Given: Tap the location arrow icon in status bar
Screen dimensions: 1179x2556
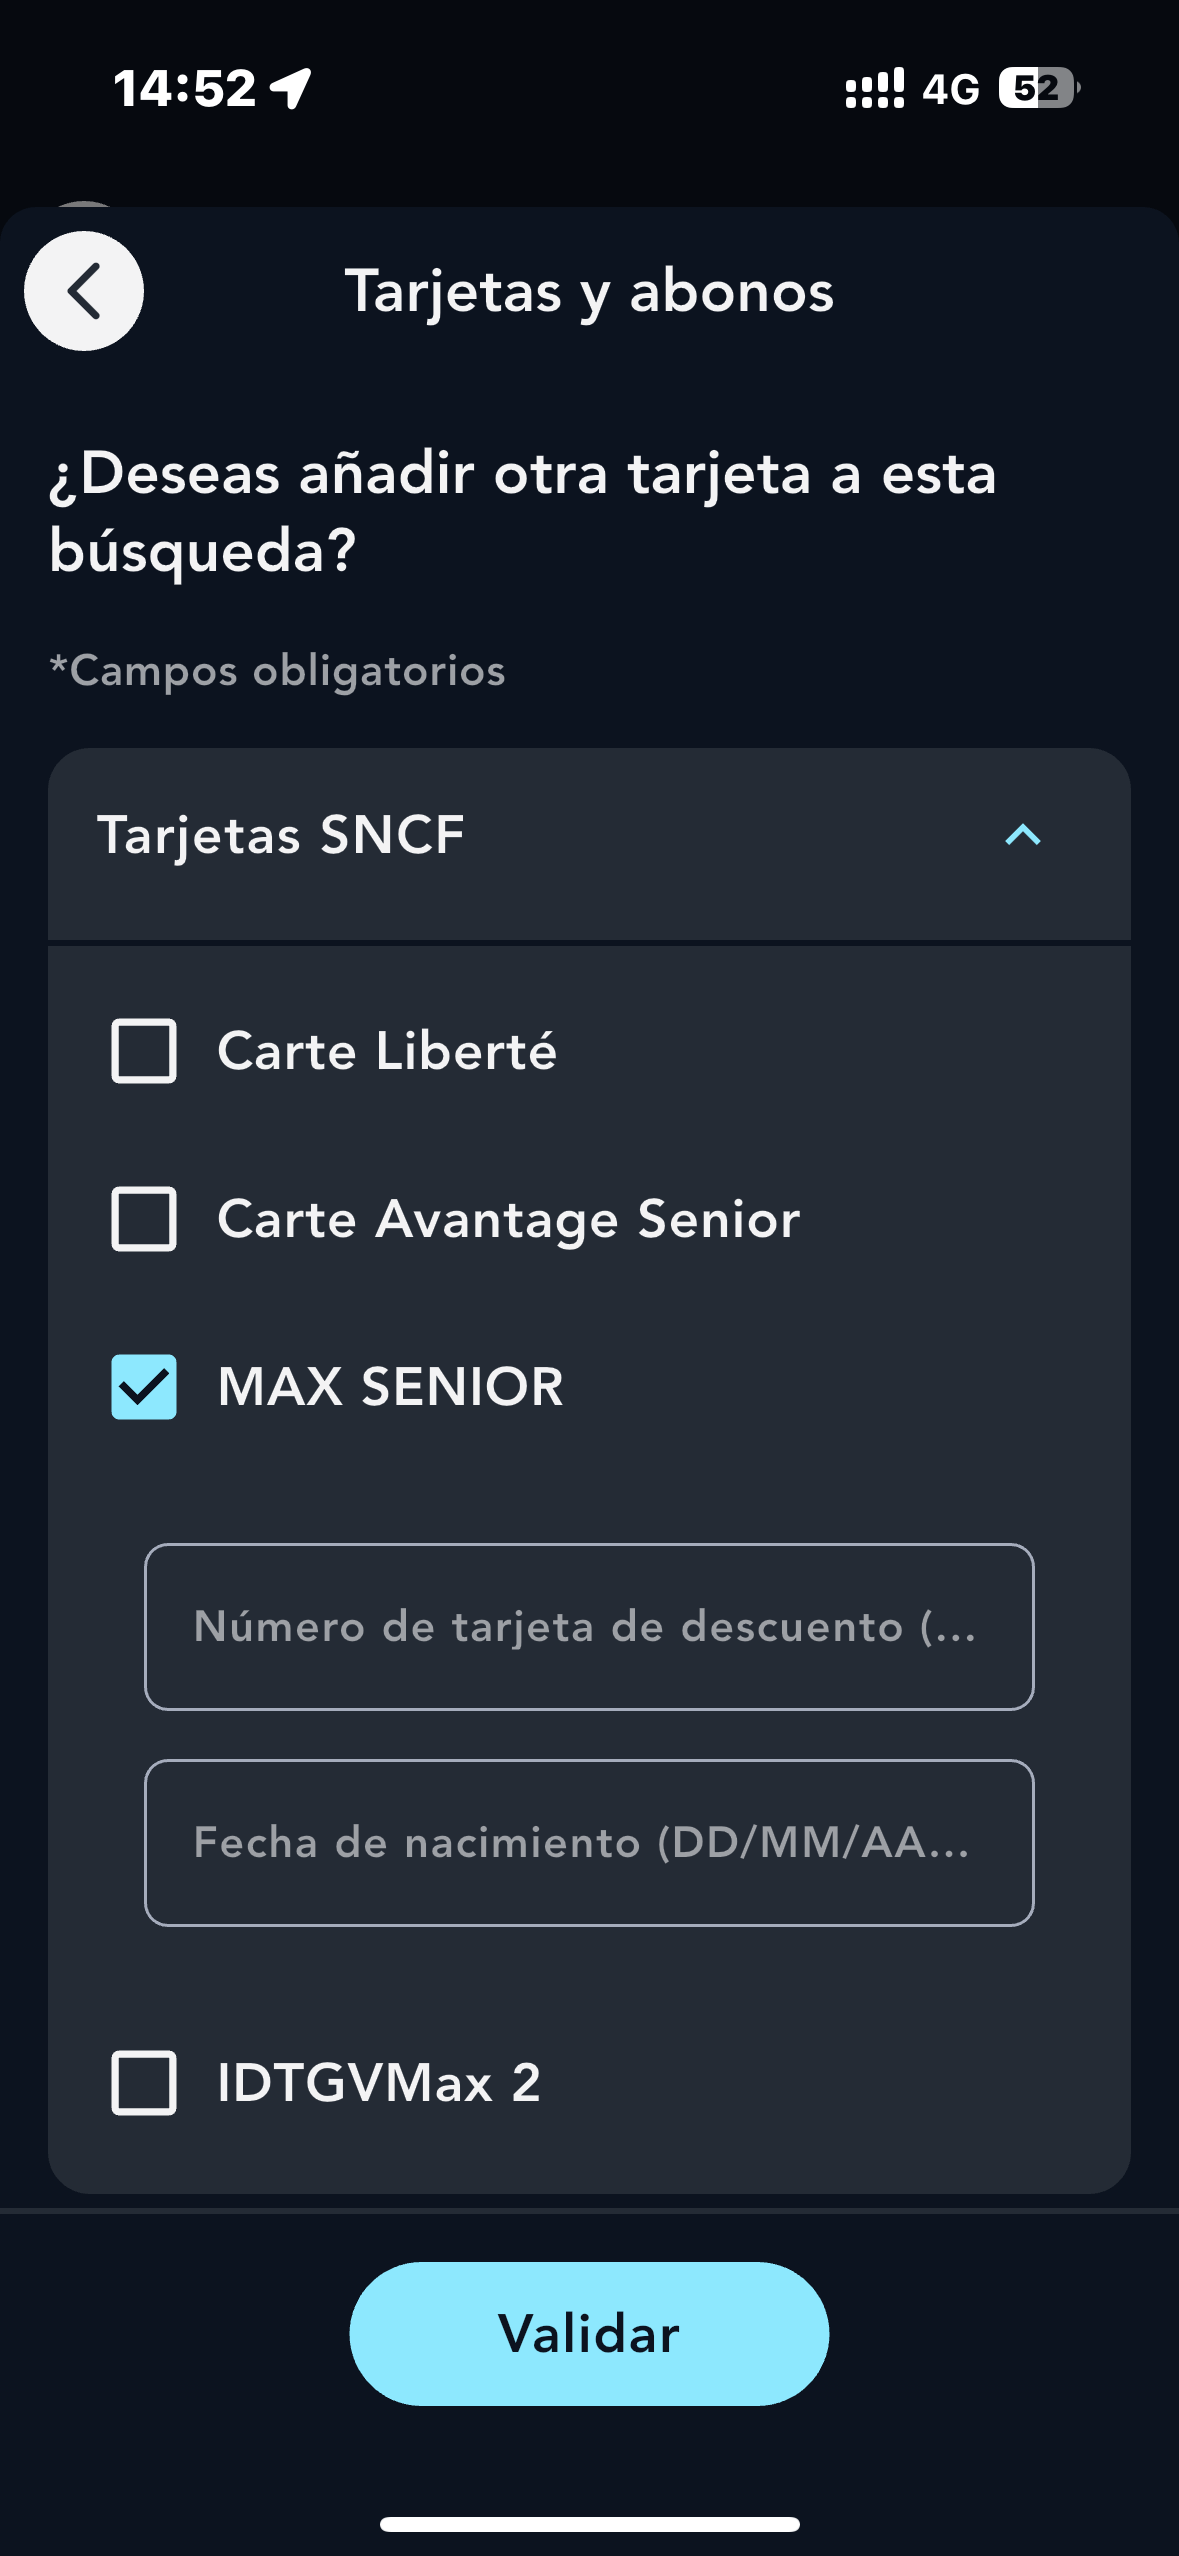Looking at the screenshot, I should pos(292,88).
